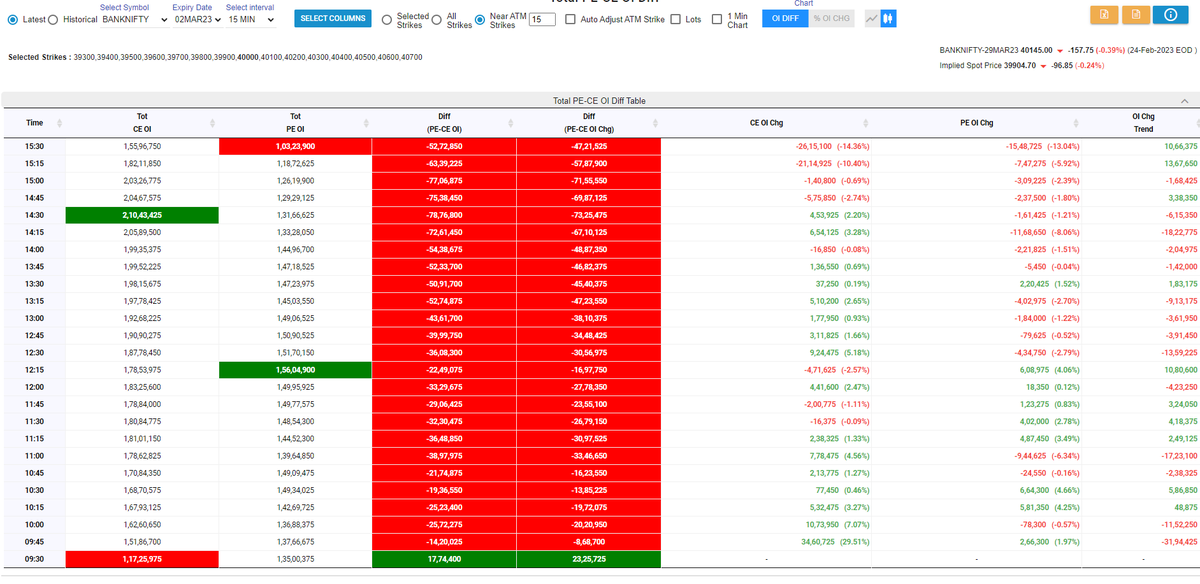The height and width of the screenshot is (584, 1200).
Task: Click the 1,35,00,375 Tot PE OI cell
Action: pos(294,558)
